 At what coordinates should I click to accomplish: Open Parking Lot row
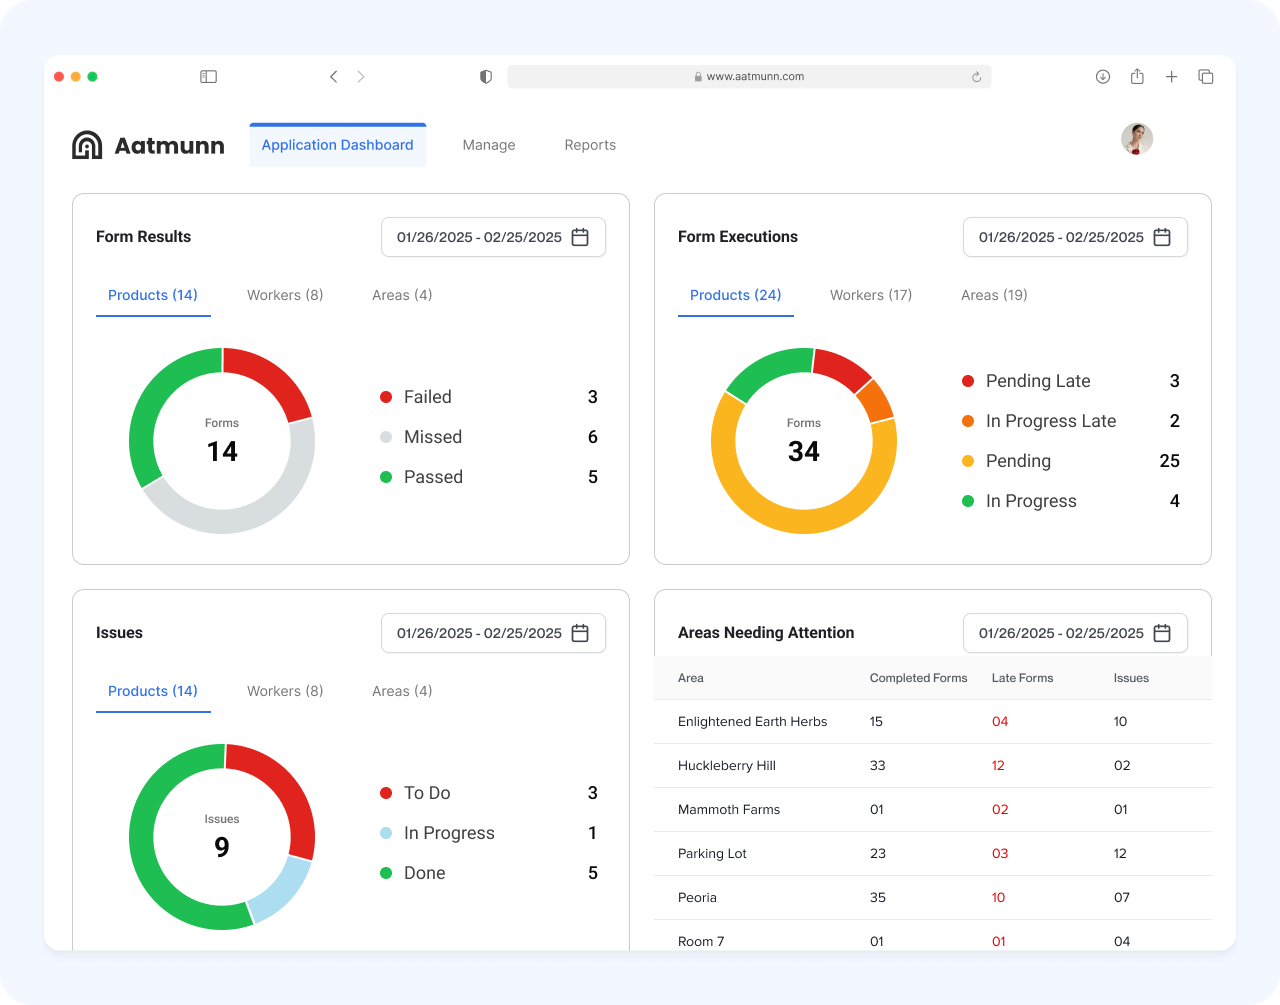pos(933,854)
